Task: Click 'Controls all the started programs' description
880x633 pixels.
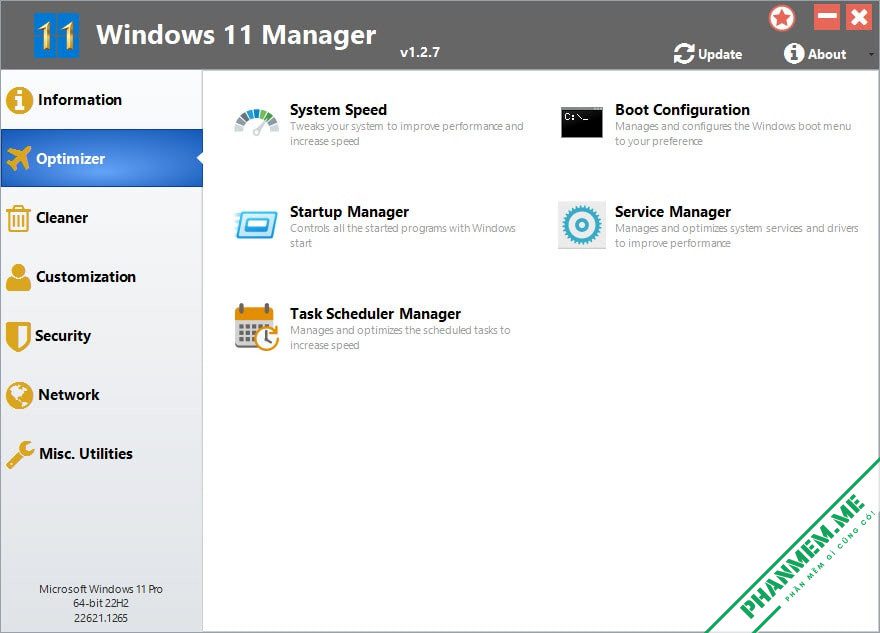Action: click(402, 236)
